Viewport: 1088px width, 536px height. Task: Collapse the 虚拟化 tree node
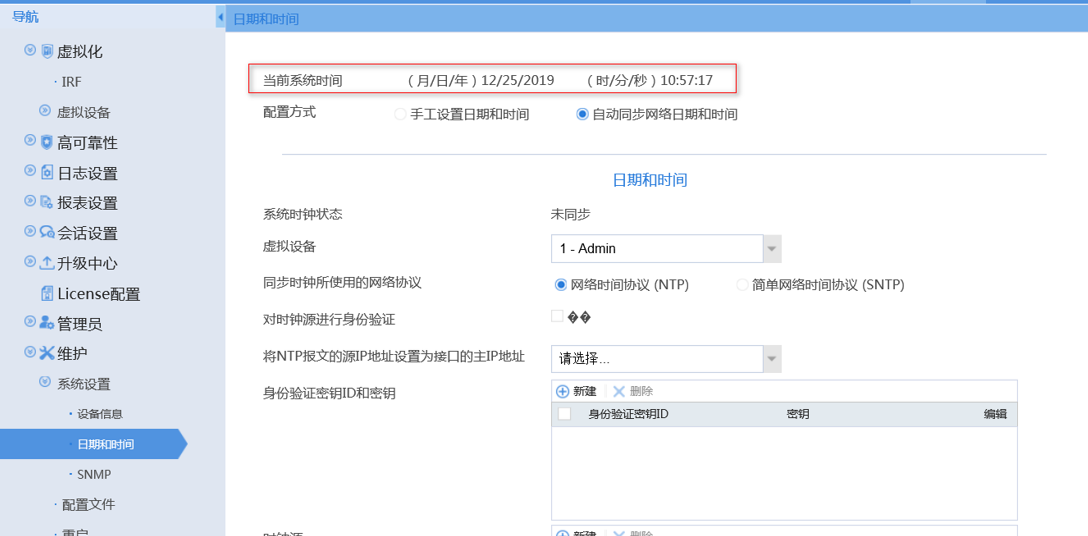(30, 51)
